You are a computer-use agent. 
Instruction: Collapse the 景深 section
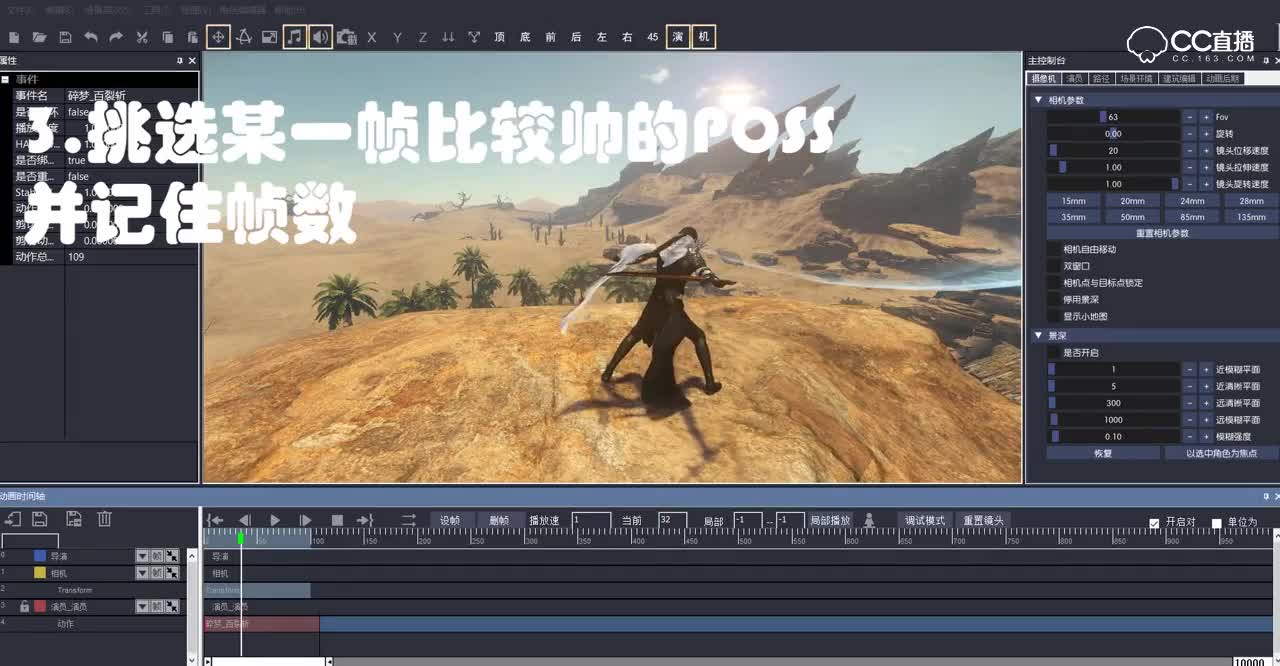point(1037,336)
